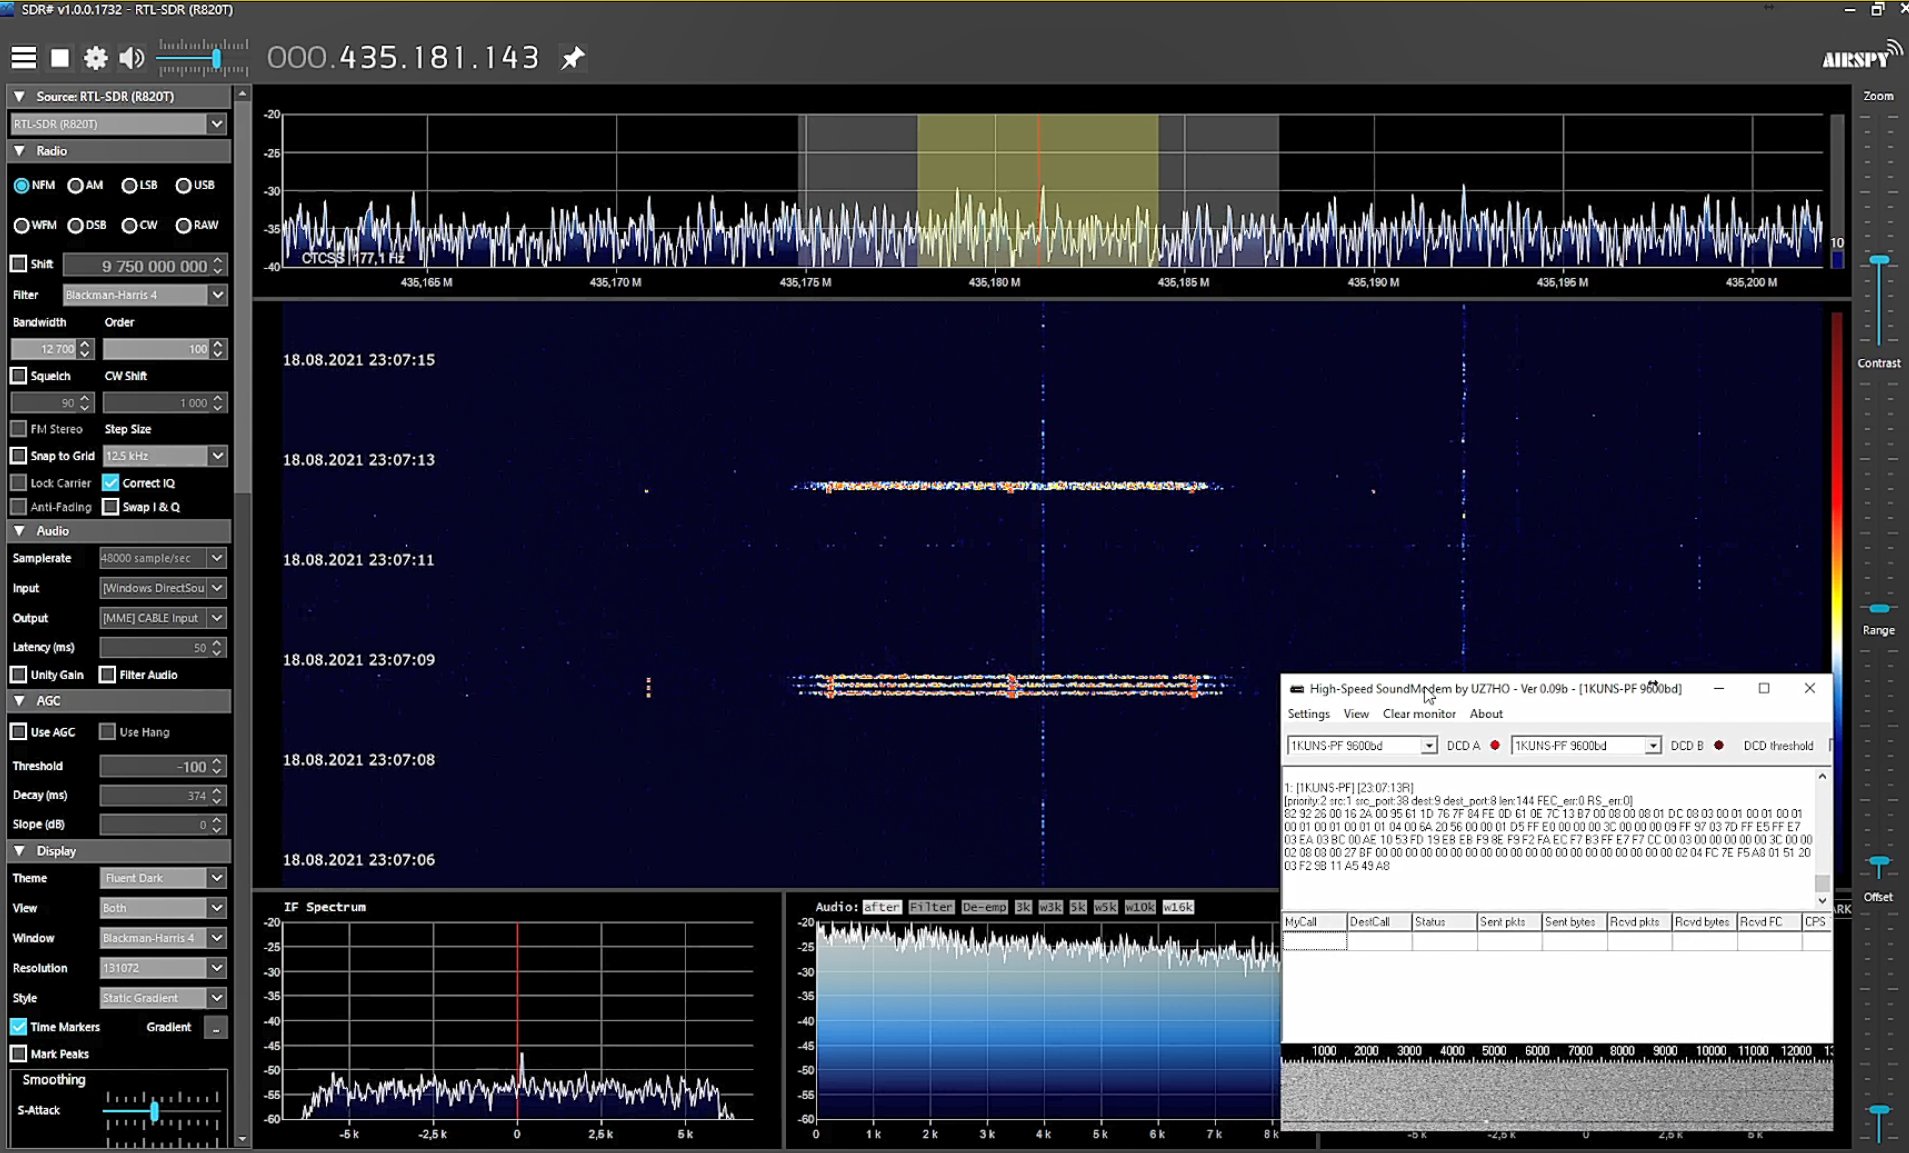1909x1153 pixels.
Task: Open the settings gear icon
Action: click(x=95, y=57)
